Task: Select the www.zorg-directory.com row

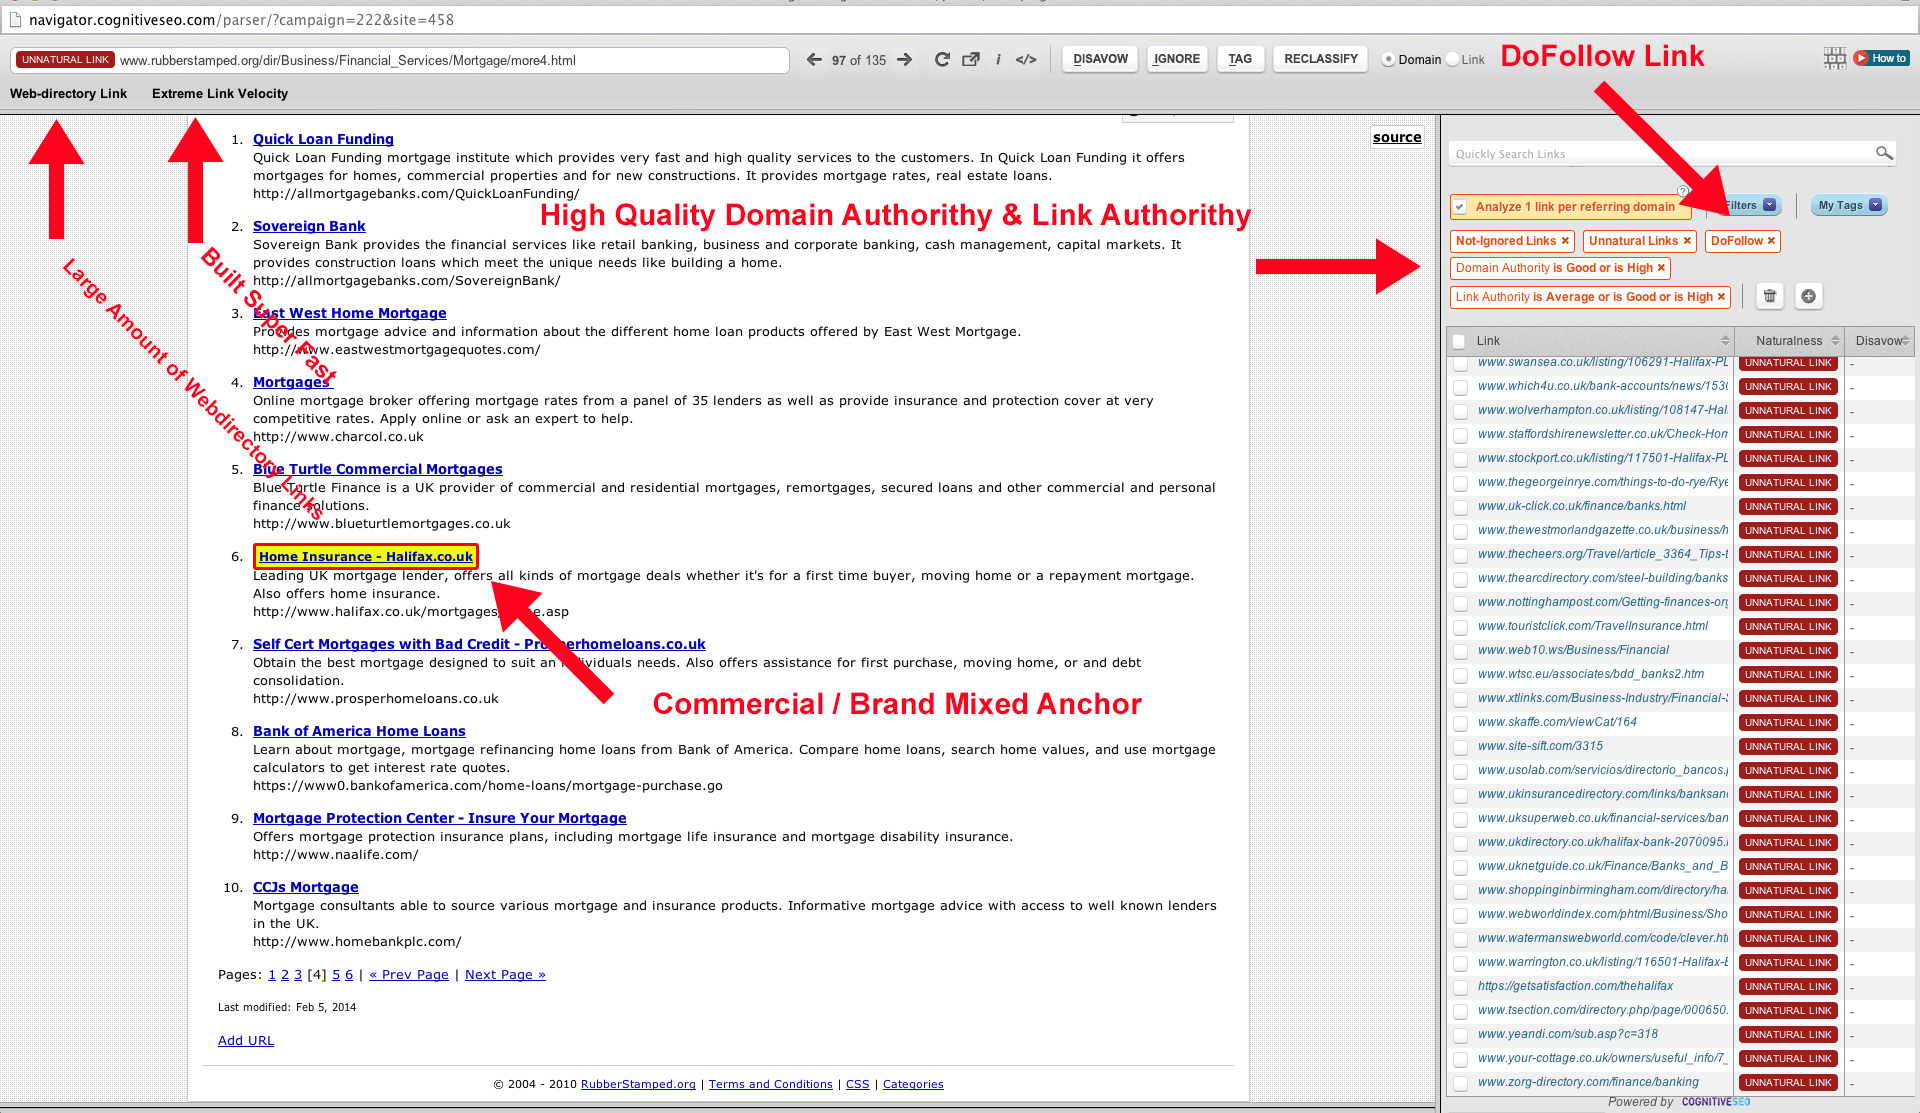Action: click(1588, 1082)
